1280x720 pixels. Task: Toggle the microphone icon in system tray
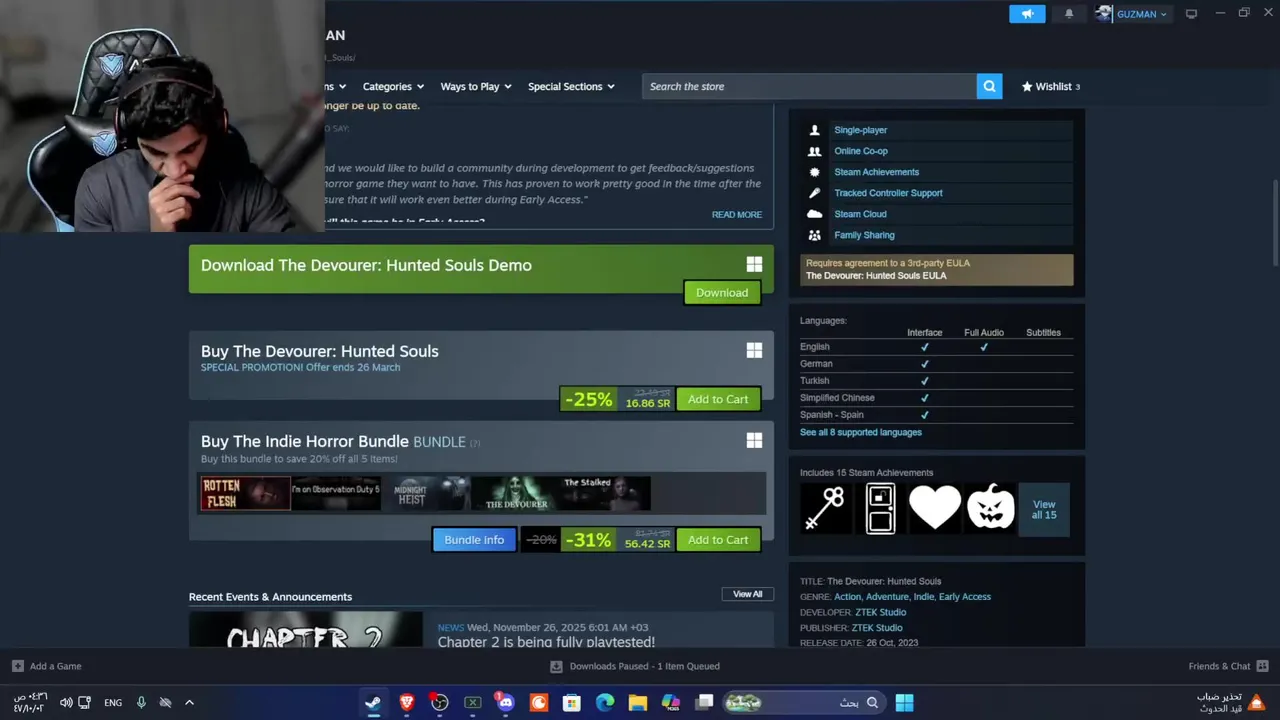click(141, 702)
